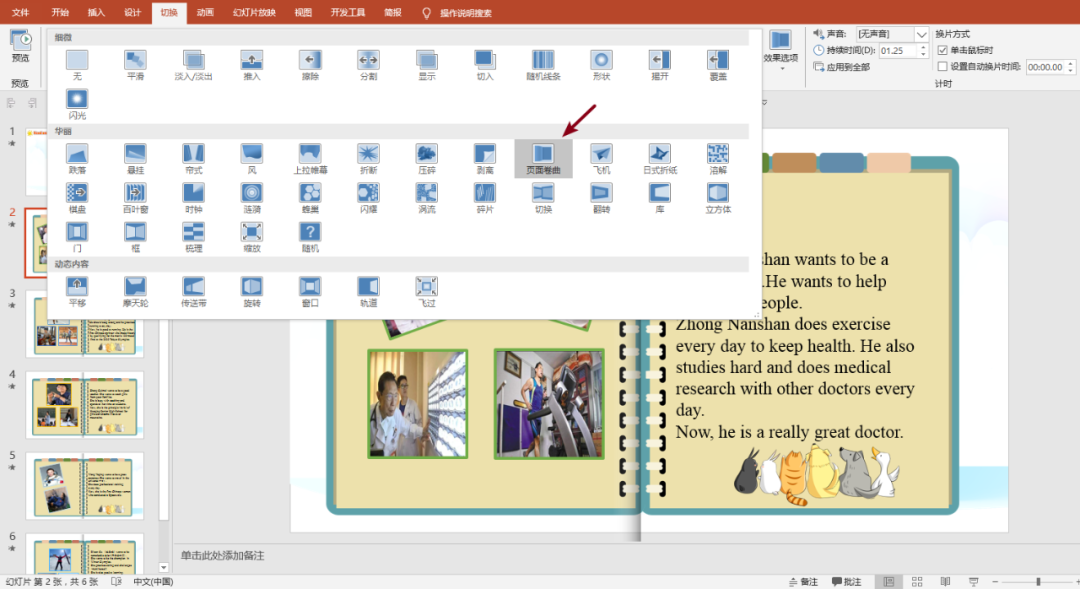Apply the 涡流 (Vortex) transition

[x=426, y=198]
